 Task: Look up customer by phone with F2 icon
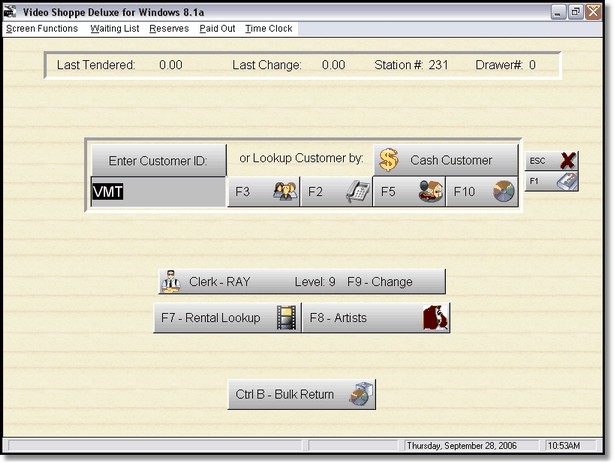pyautogui.click(x=336, y=192)
